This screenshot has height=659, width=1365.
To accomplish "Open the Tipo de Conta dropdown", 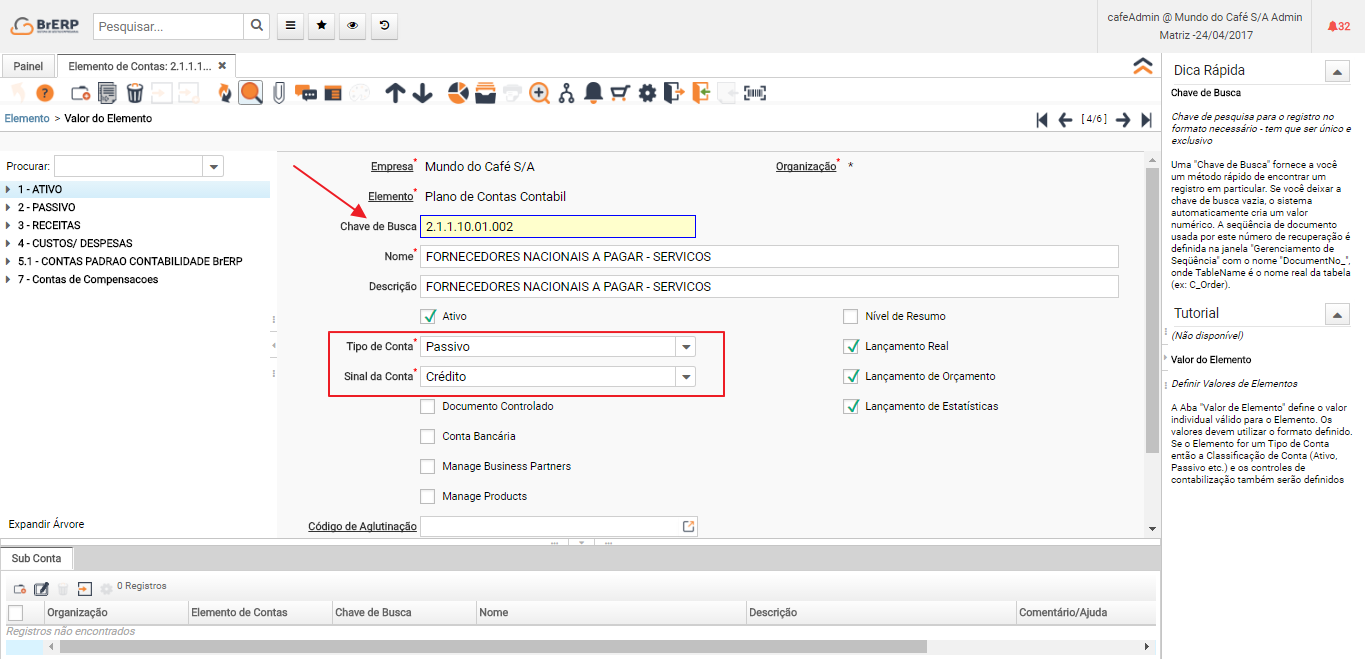I will (x=685, y=347).
